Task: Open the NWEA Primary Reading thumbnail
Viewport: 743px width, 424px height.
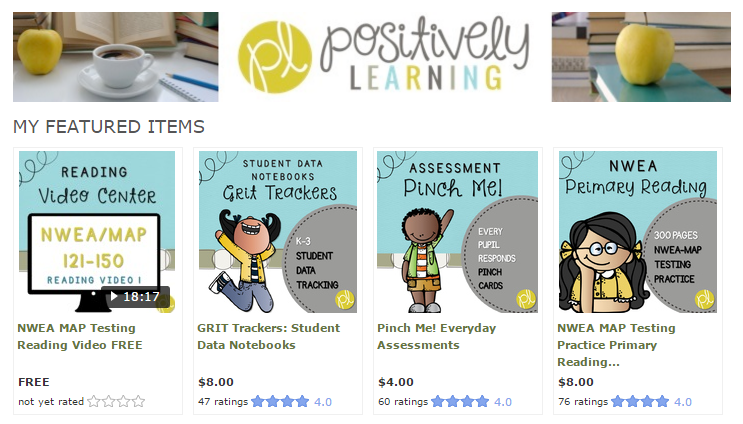Action: point(638,232)
